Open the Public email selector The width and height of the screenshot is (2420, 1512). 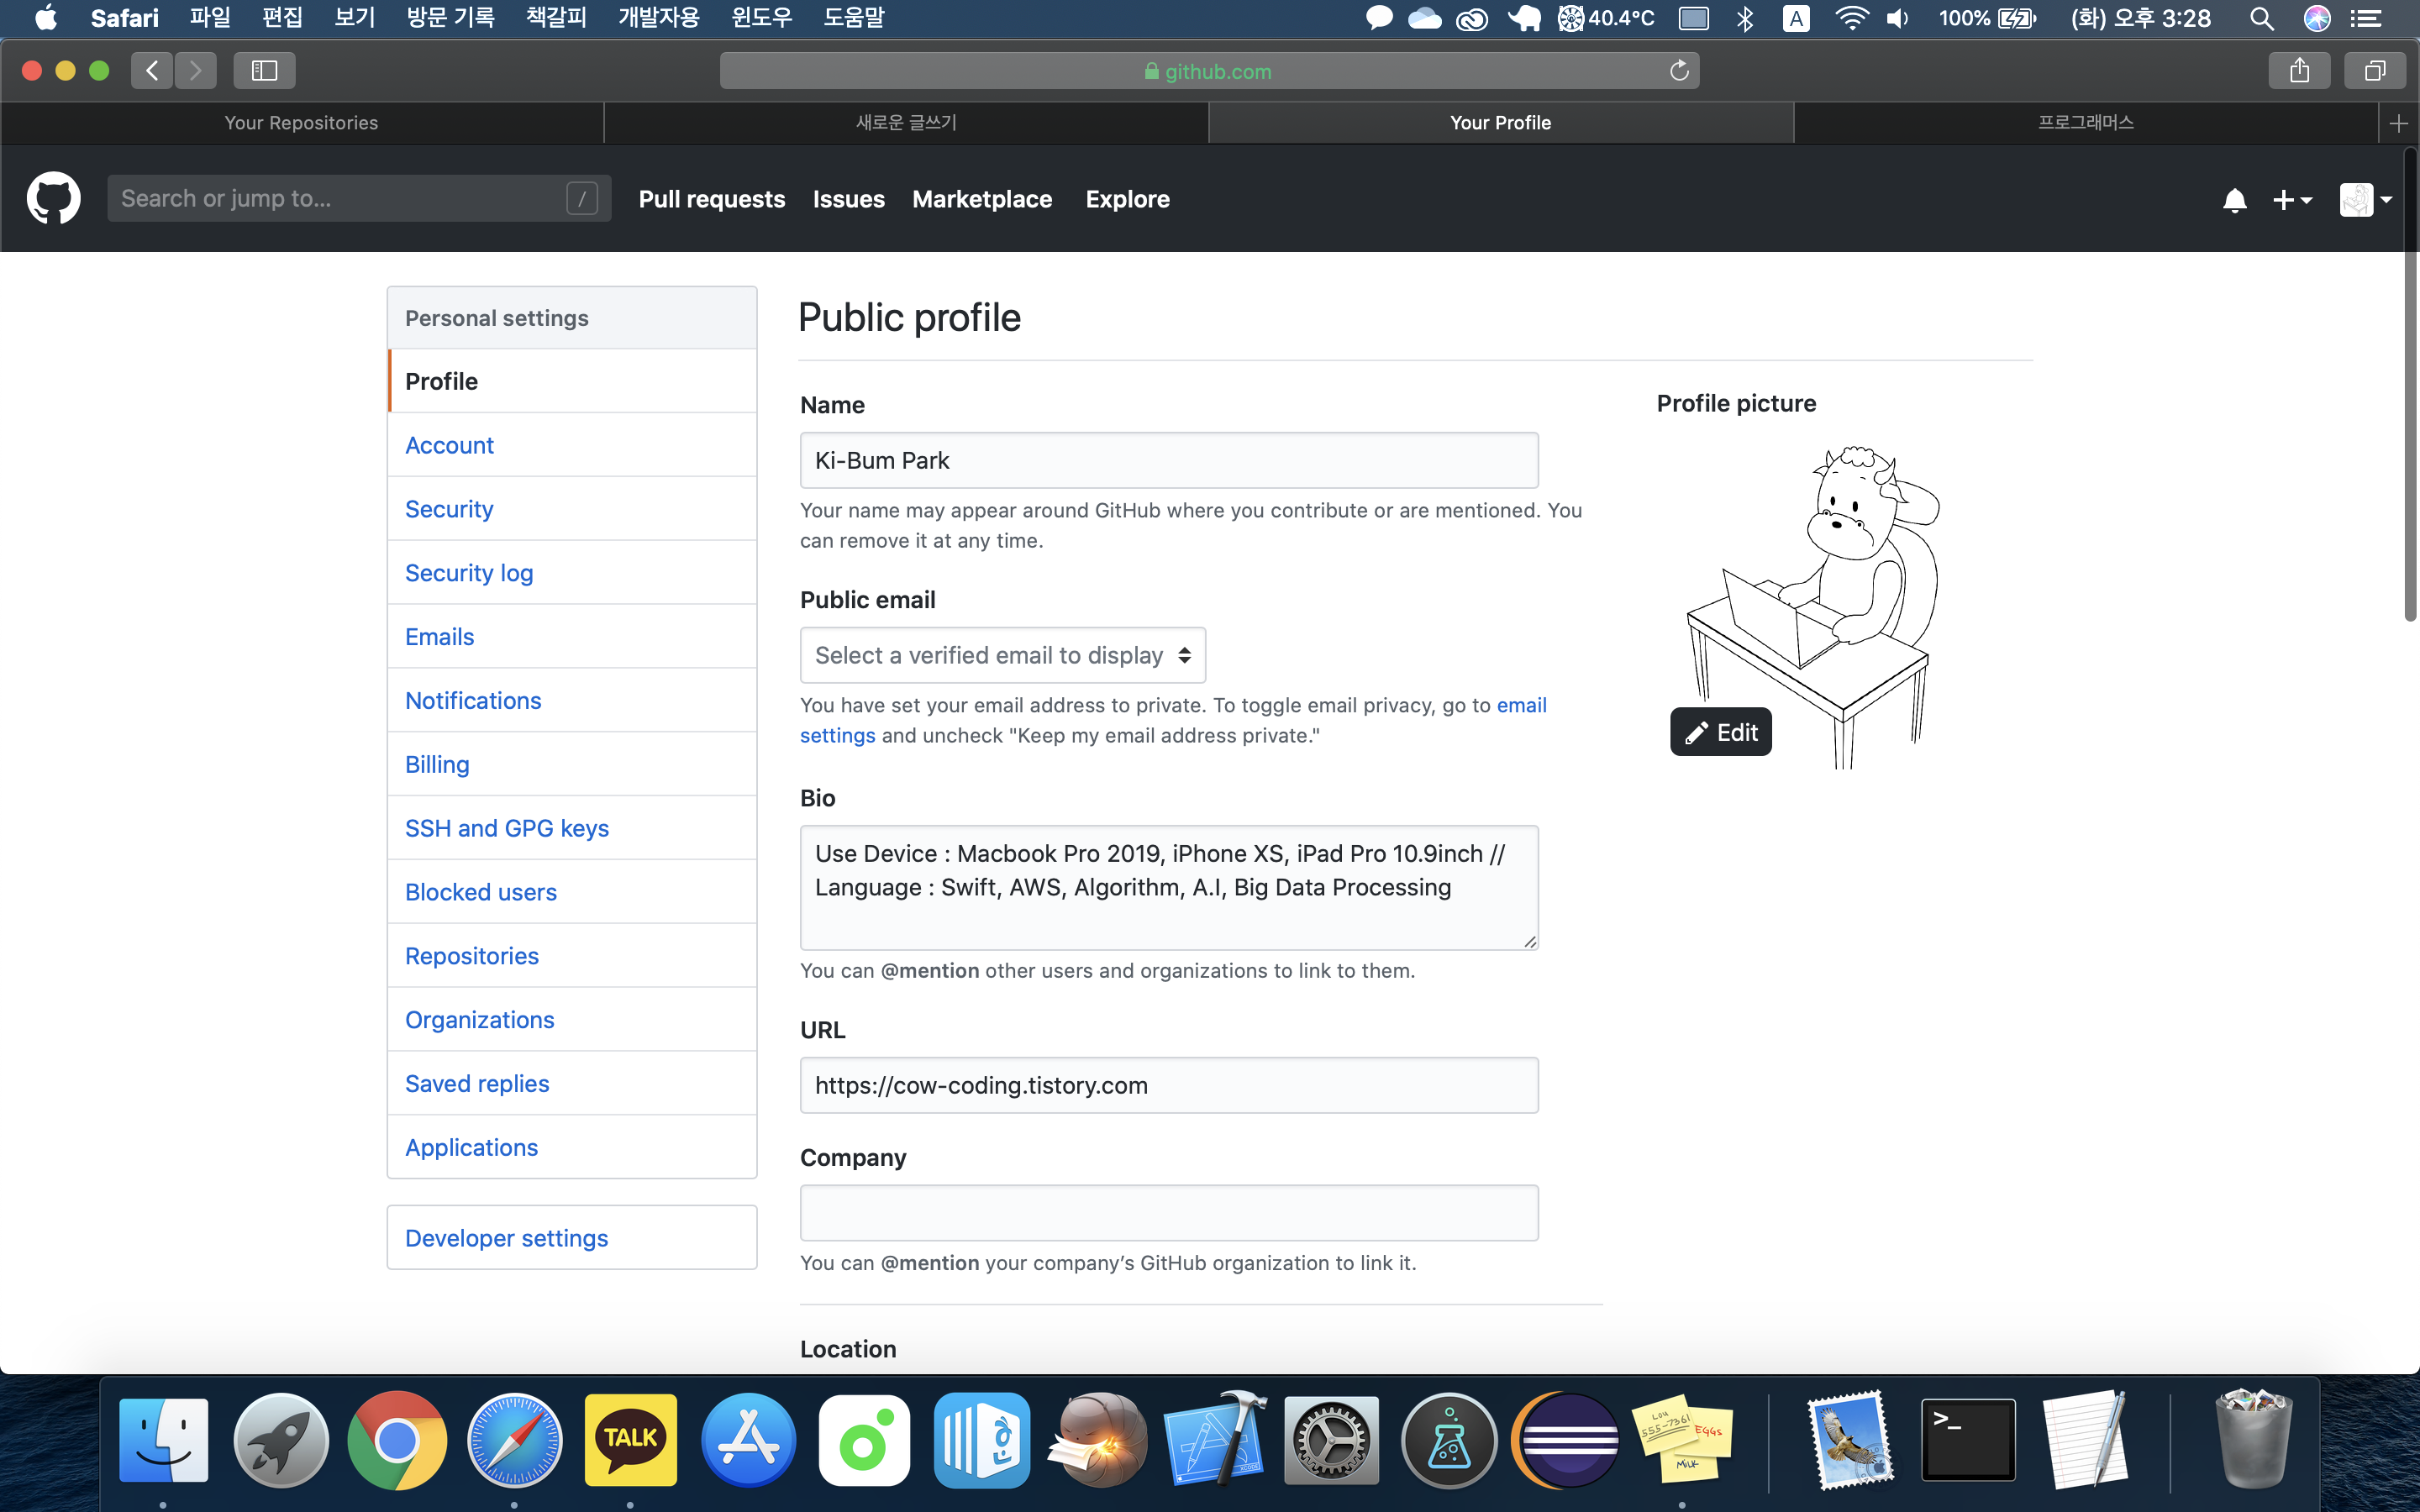(1002, 655)
